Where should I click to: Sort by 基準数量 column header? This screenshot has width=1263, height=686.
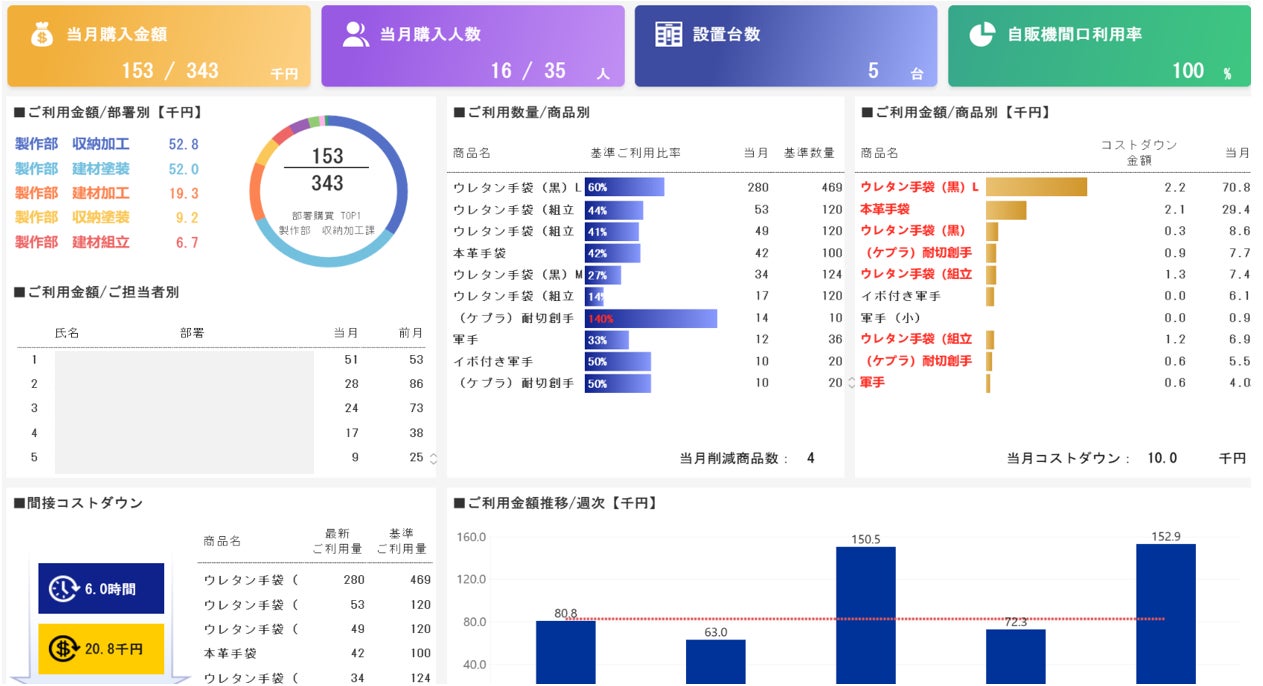click(x=809, y=153)
